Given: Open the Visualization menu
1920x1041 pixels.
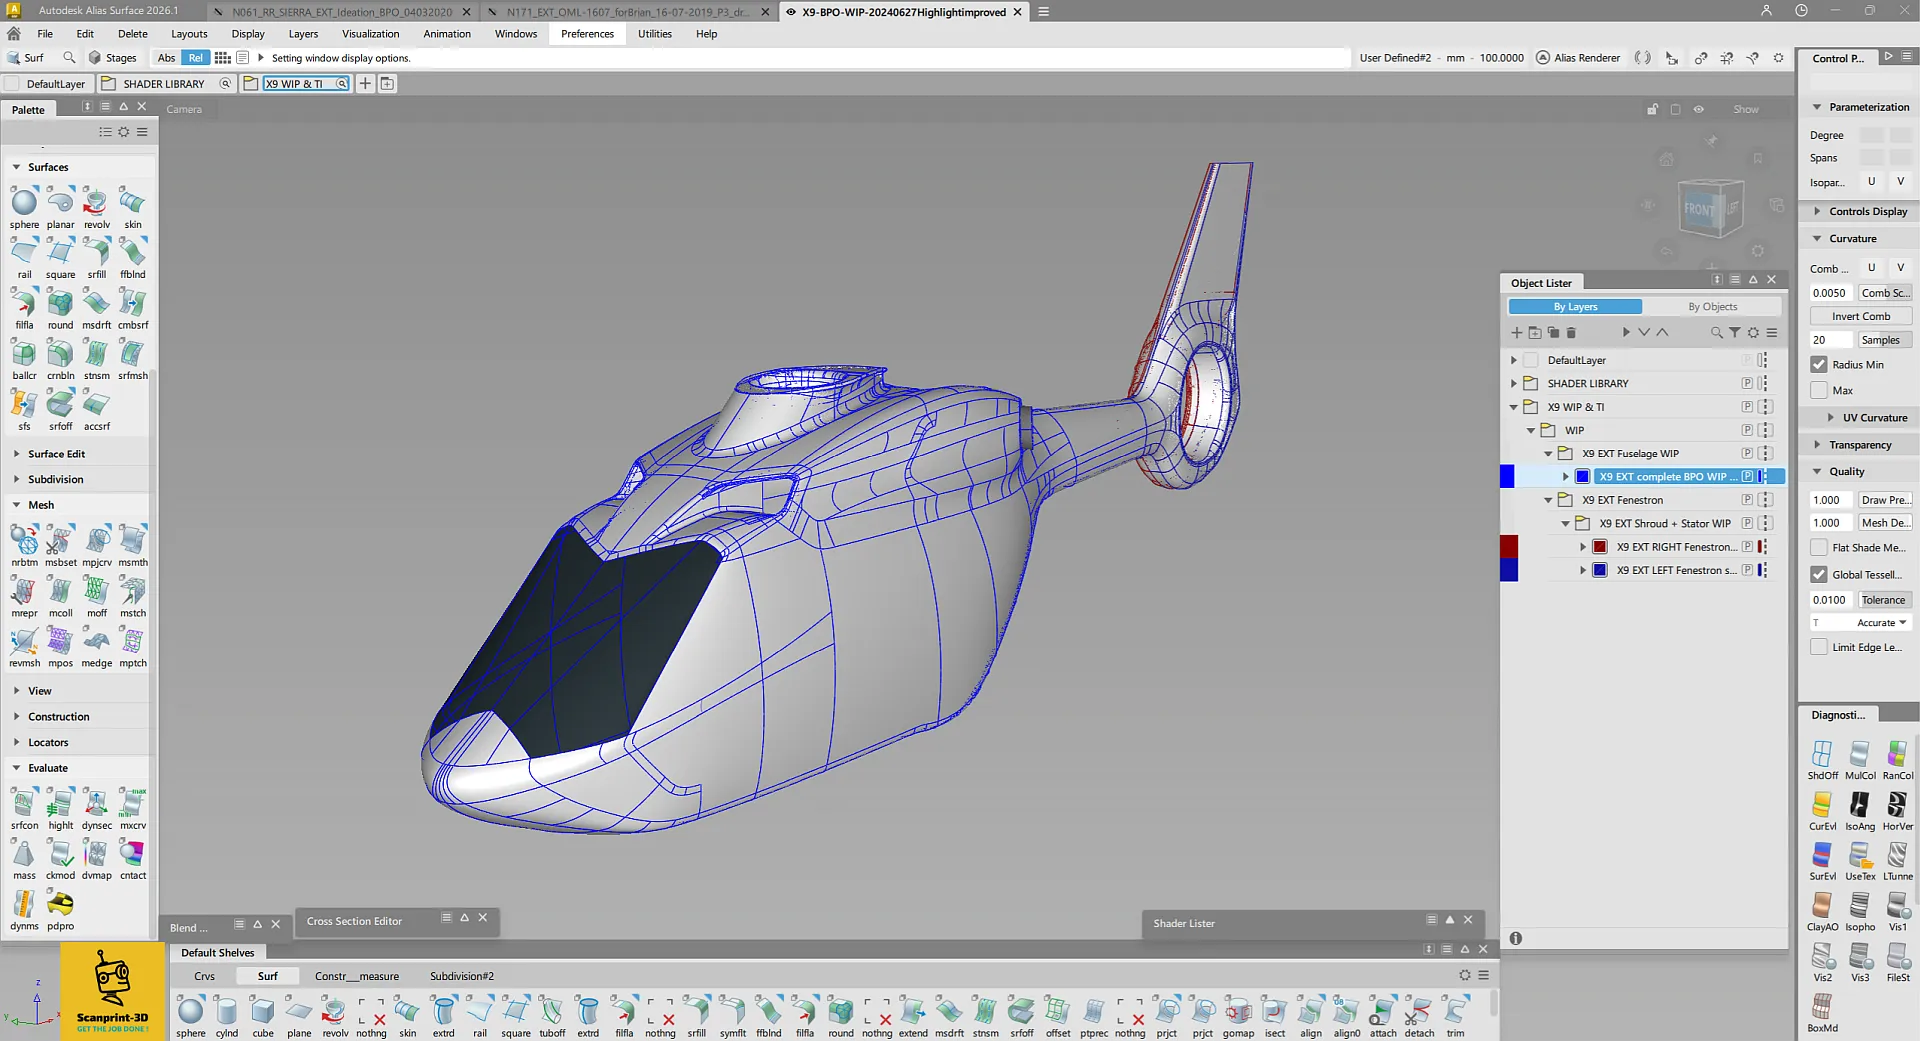Looking at the screenshot, I should [x=370, y=34].
